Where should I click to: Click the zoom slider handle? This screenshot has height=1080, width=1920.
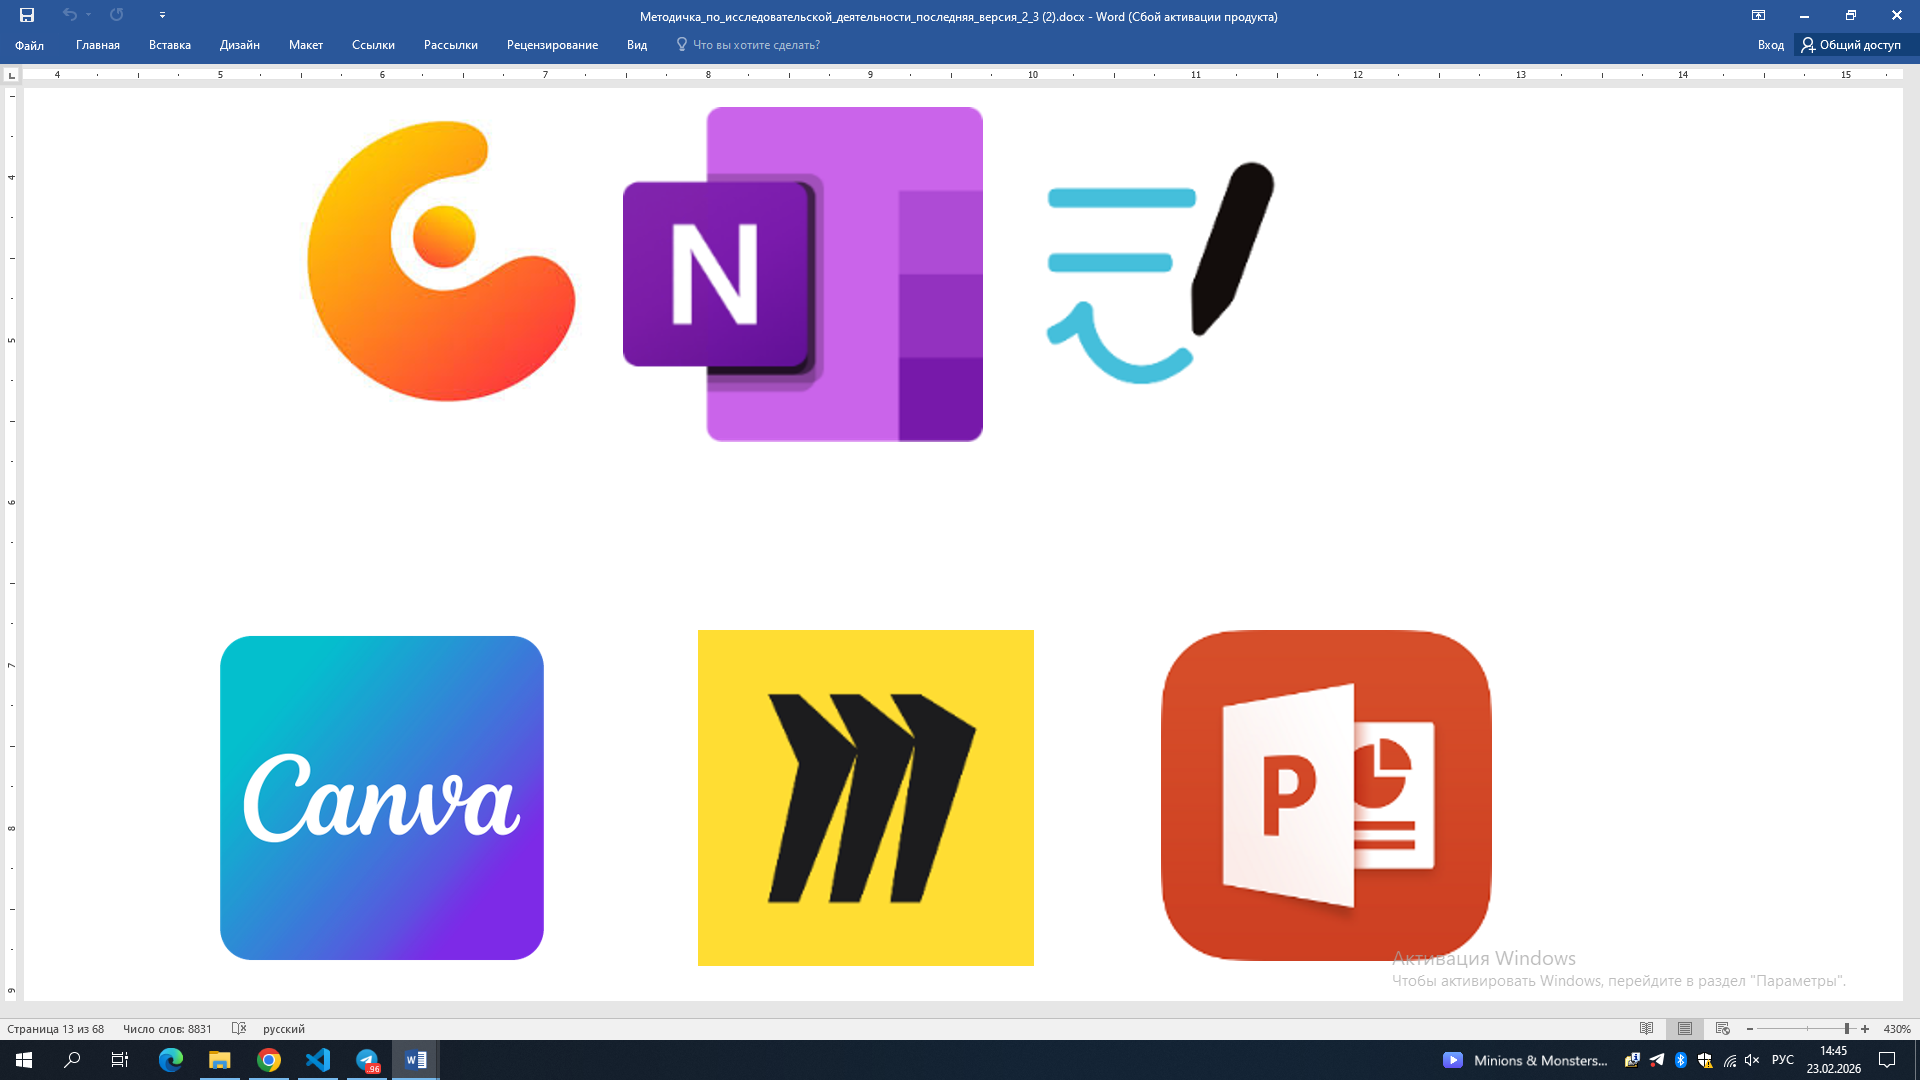pos(1847,1029)
